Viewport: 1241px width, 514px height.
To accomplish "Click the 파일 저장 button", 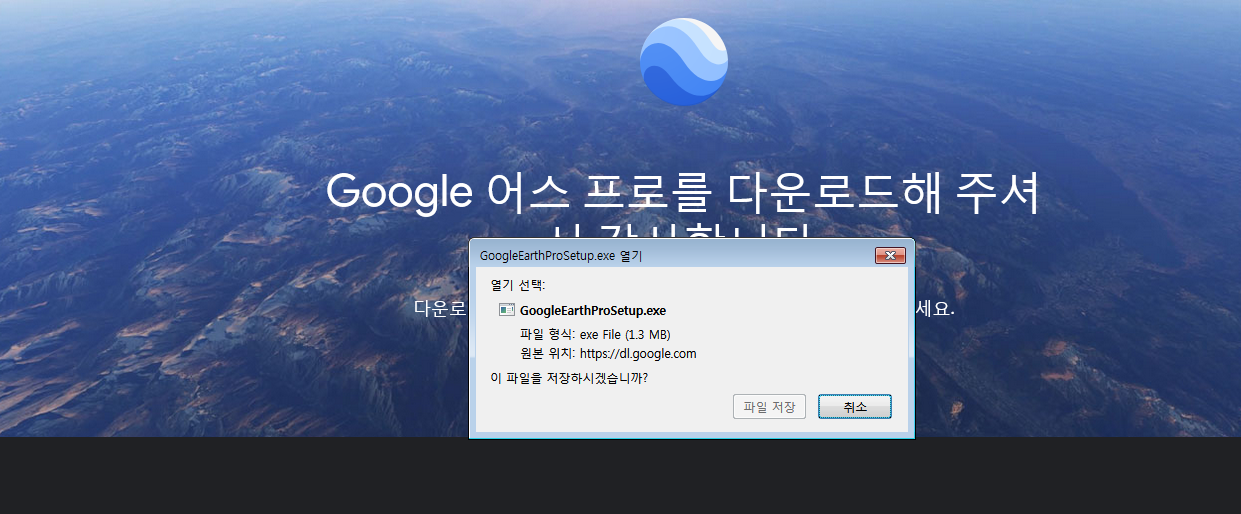I will click(x=769, y=407).
